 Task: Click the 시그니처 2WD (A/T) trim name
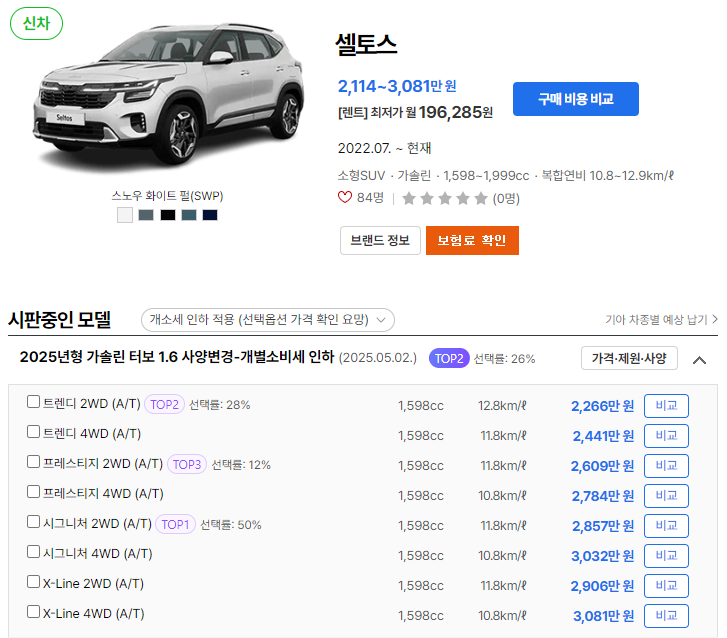point(97,523)
